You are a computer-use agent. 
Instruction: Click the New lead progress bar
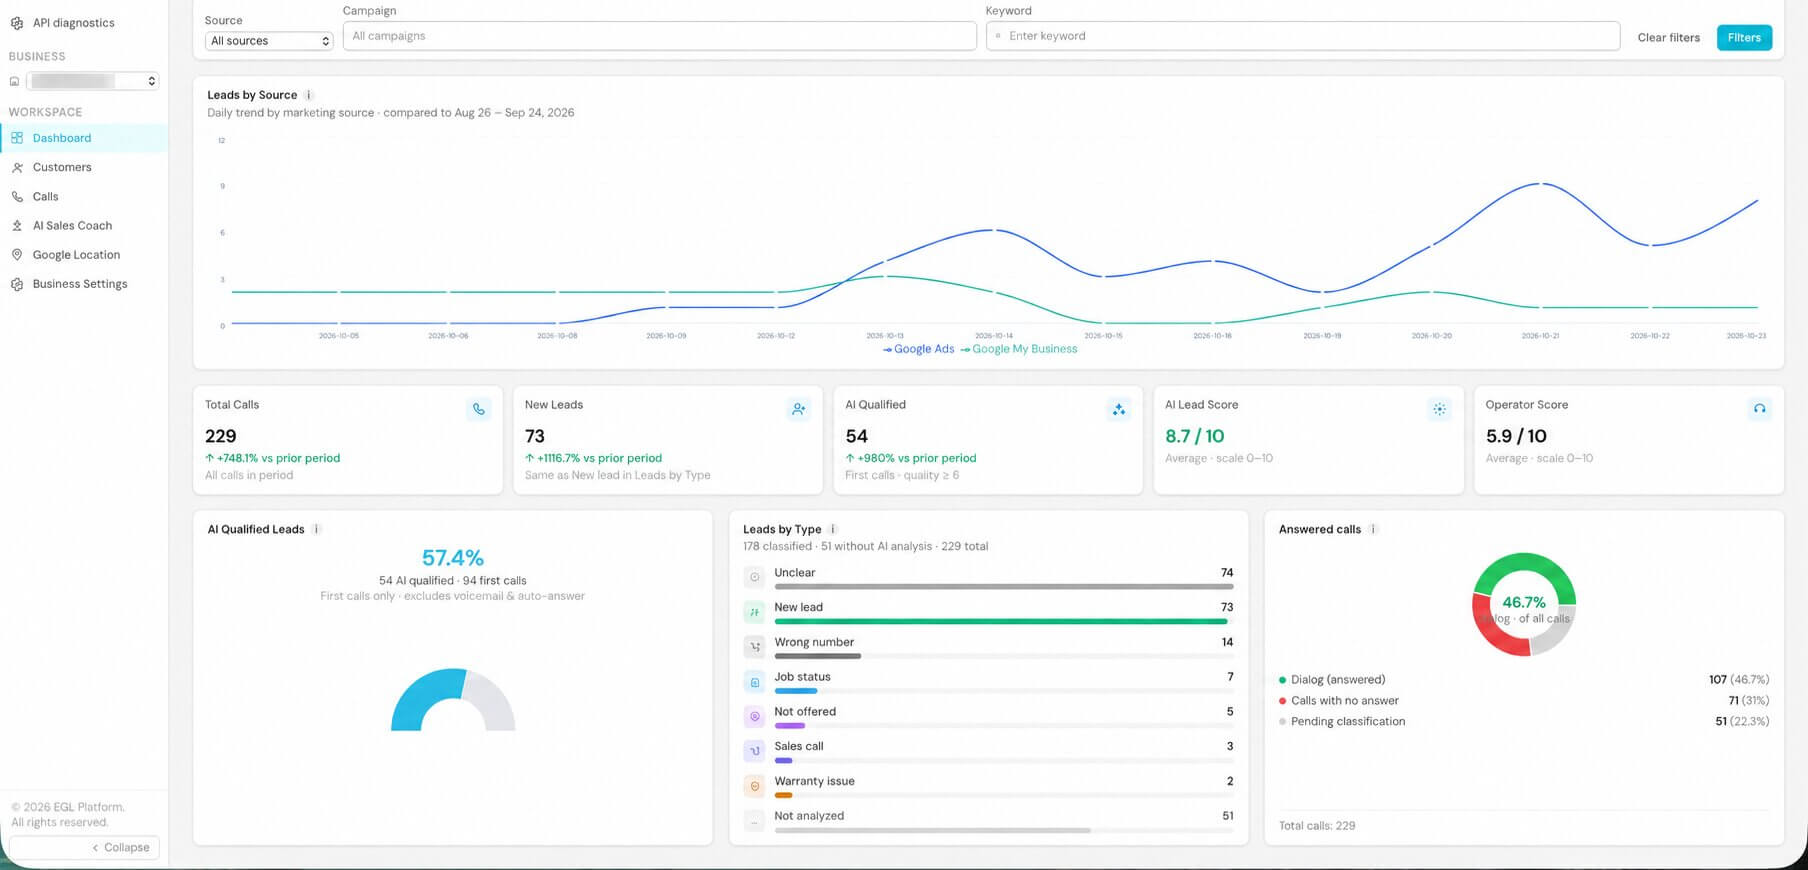1004,621
